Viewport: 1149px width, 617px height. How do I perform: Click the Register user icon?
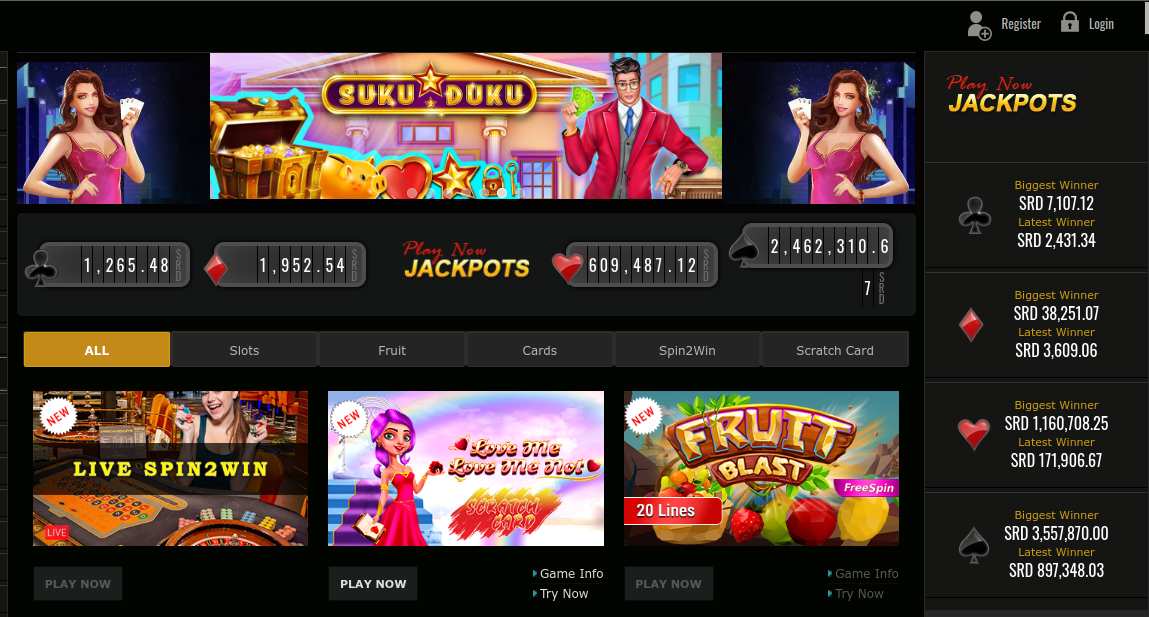click(x=979, y=25)
